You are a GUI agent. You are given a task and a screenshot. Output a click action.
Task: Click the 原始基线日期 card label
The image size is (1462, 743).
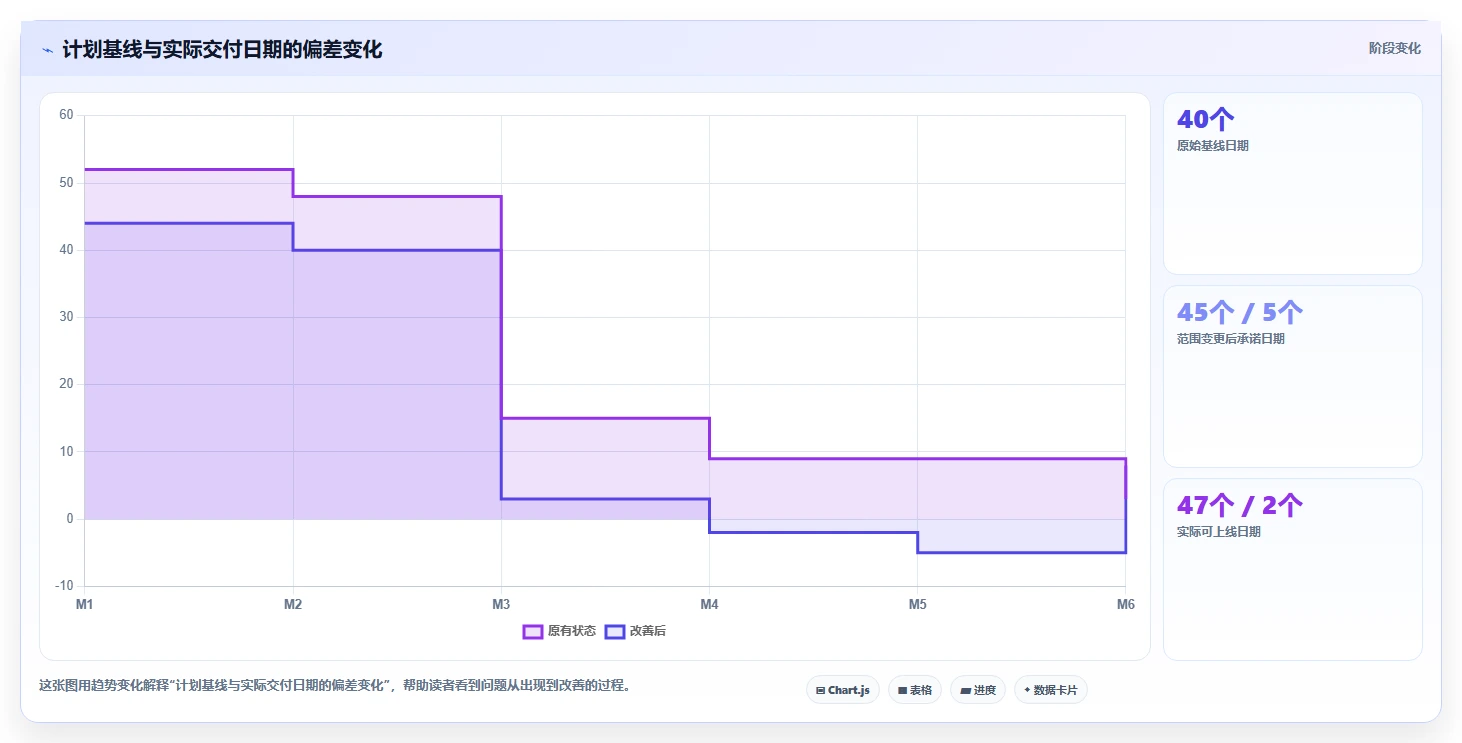pos(1213,146)
